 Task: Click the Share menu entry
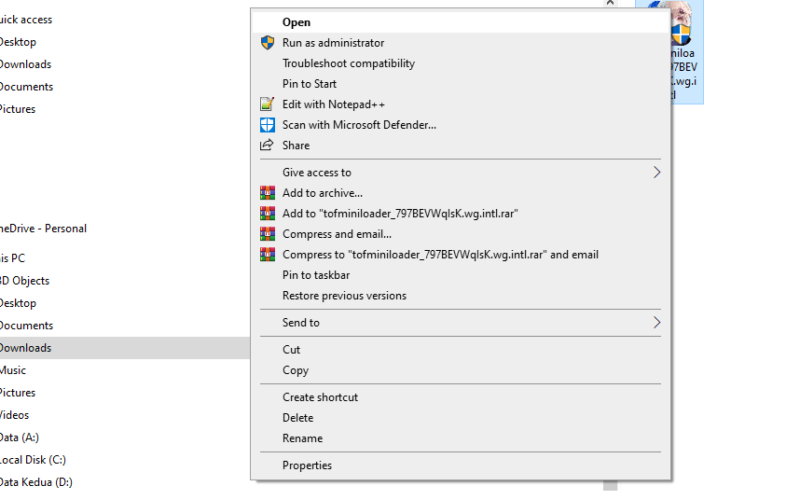tap(460, 145)
